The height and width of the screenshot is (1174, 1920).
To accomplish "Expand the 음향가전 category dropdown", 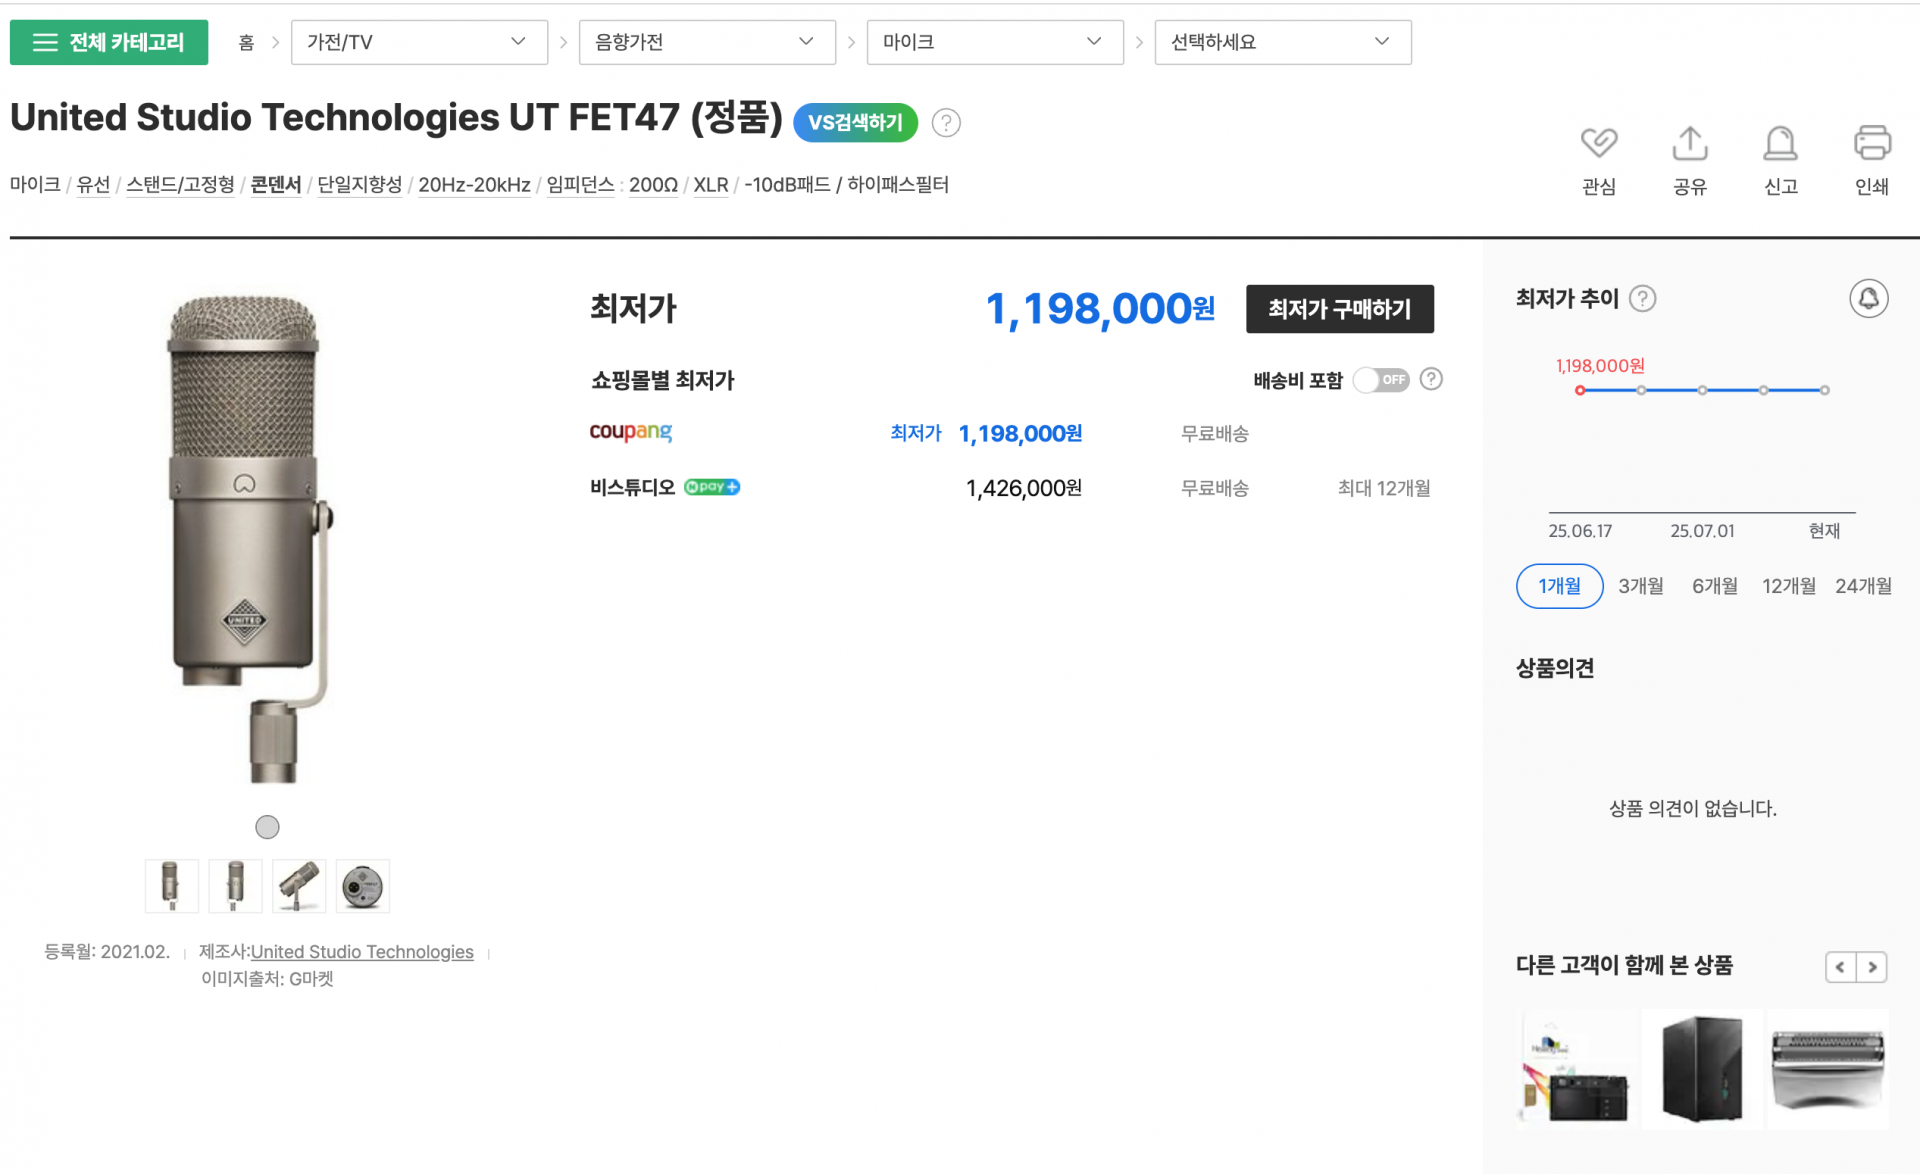I will [707, 42].
